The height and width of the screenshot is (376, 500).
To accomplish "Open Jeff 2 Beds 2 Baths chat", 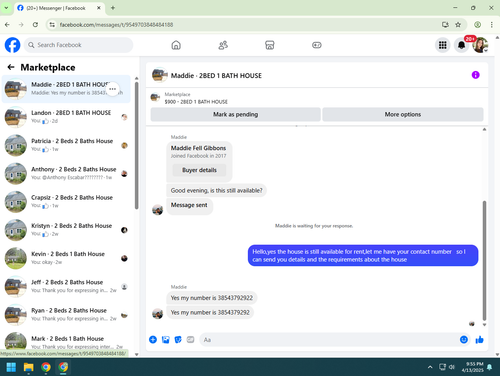I will coord(66,286).
